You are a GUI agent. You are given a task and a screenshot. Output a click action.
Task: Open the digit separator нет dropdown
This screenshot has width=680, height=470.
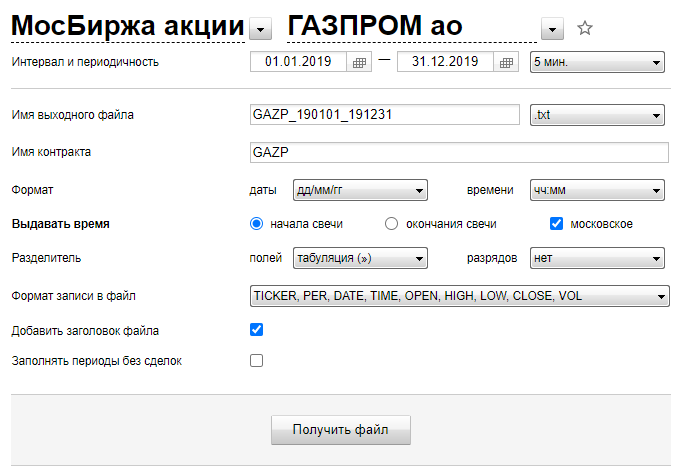[x=597, y=259]
